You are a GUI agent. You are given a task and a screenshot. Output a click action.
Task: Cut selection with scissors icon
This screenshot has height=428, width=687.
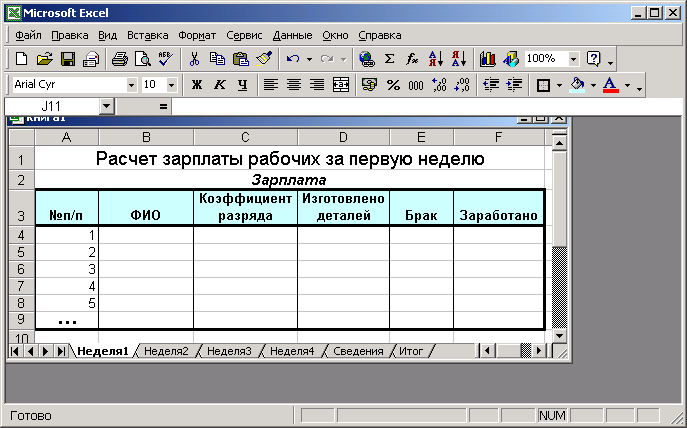coord(194,59)
